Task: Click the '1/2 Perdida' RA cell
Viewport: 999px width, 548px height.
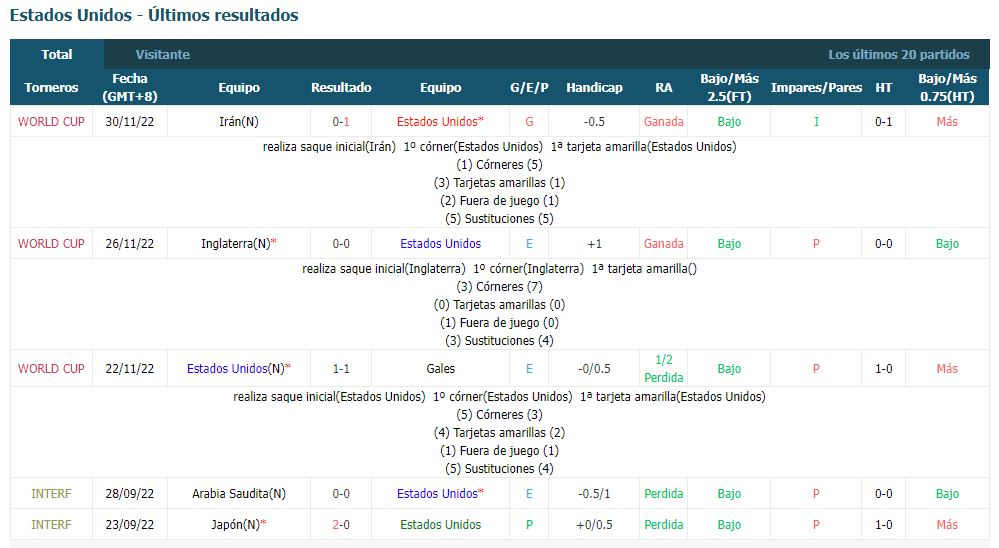Action: 663,368
